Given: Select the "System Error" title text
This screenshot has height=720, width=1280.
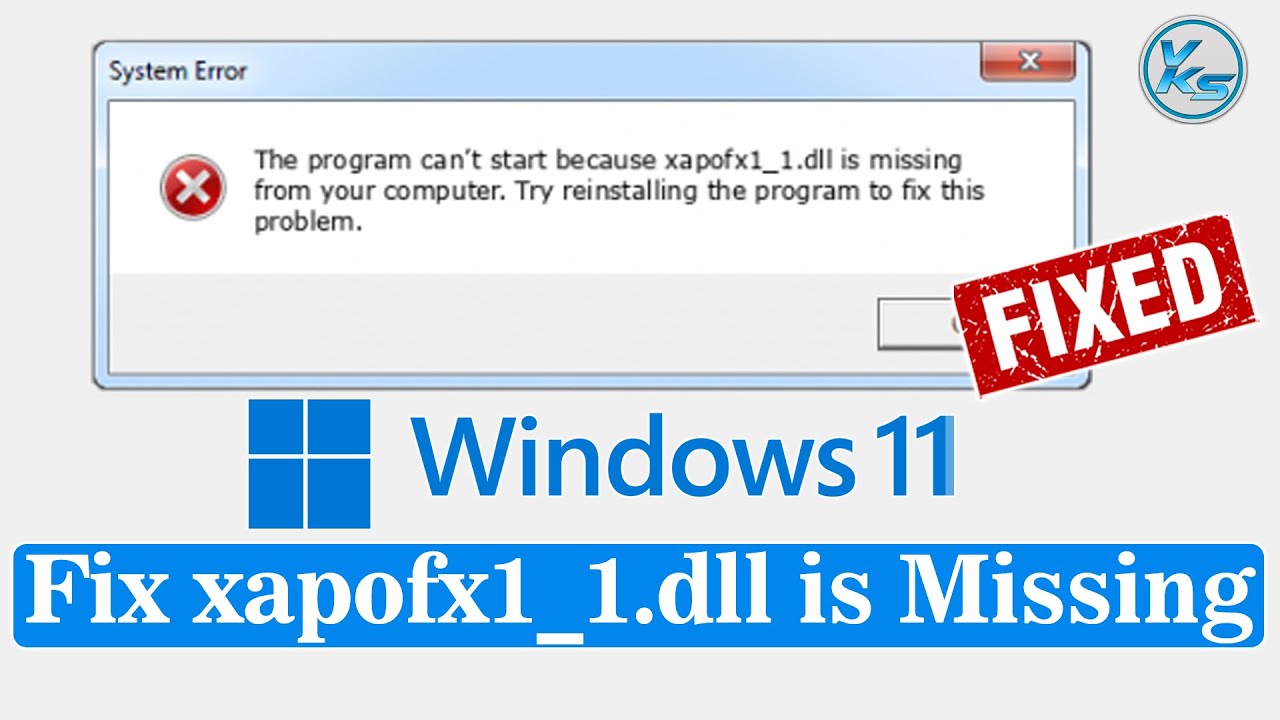Looking at the screenshot, I should [x=178, y=72].
